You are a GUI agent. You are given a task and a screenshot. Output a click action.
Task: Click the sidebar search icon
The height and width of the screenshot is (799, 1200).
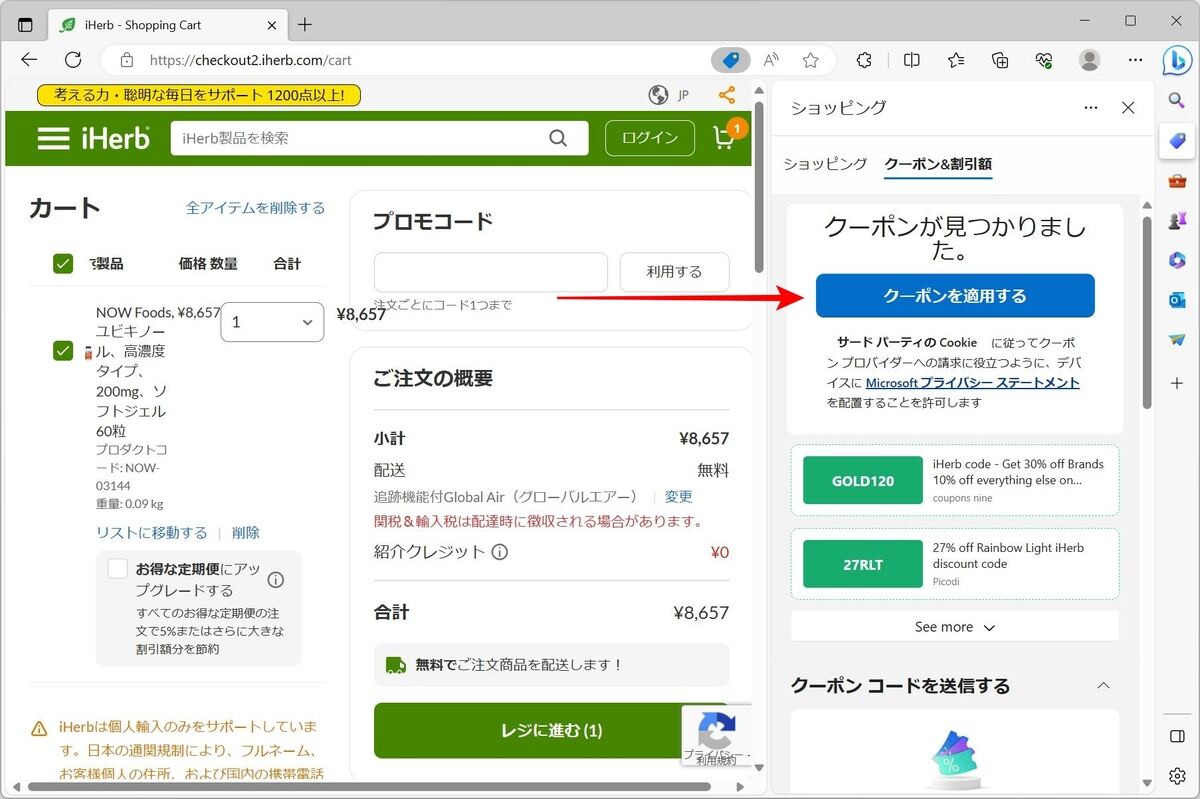1177,100
